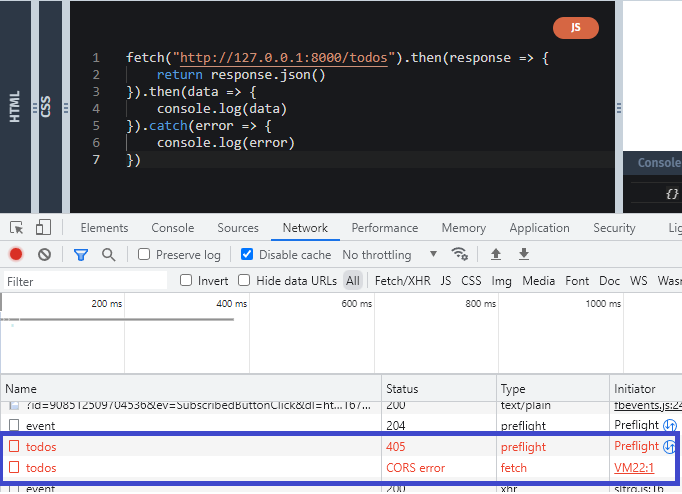Click line number 7 in the JS editor
The height and width of the screenshot is (494, 682).
(x=96, y=160)
